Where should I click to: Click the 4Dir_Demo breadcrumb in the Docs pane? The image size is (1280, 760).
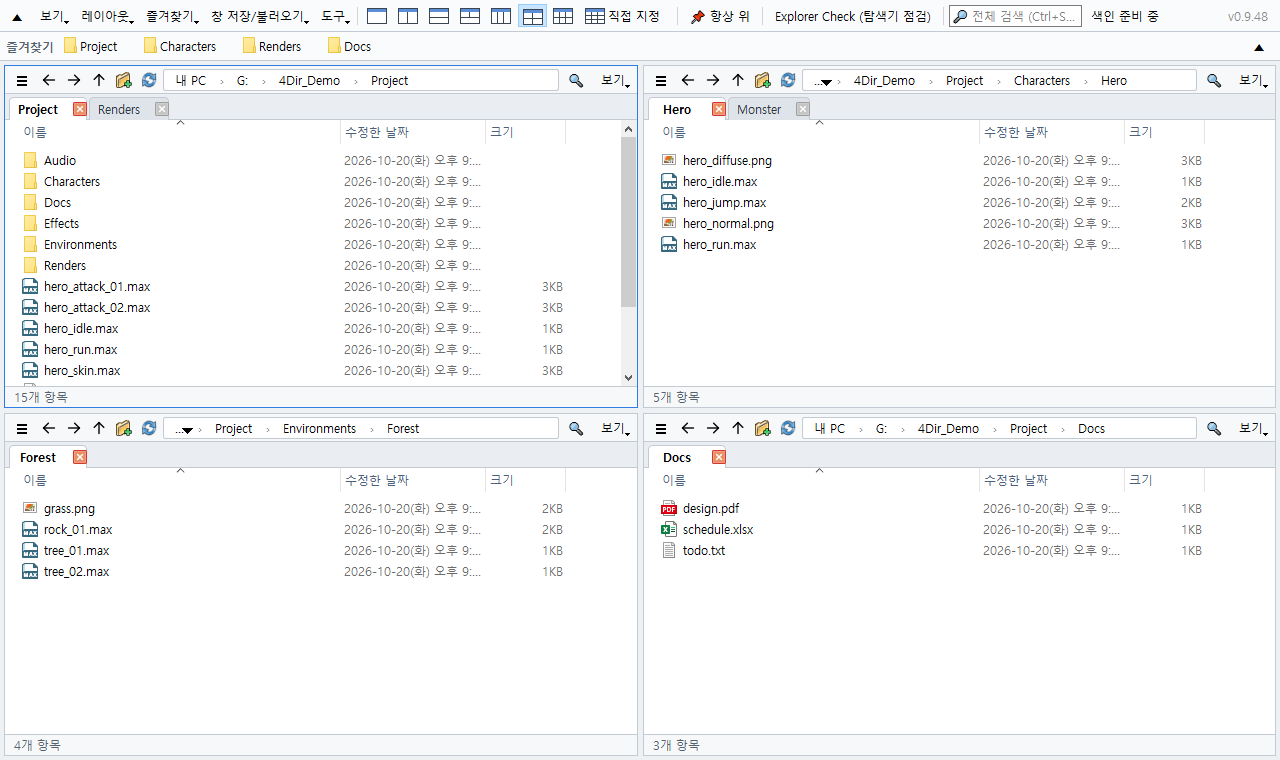point(948,428)
